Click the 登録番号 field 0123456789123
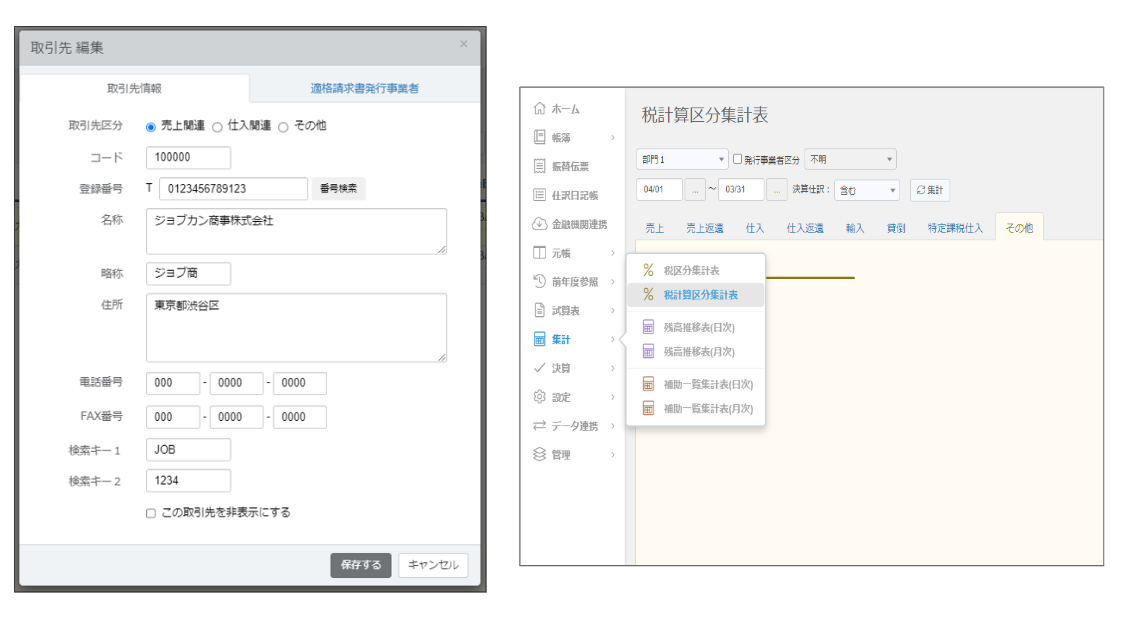Screen dimensions: 1131x628 pyautogui.click(x=233, y=188)
